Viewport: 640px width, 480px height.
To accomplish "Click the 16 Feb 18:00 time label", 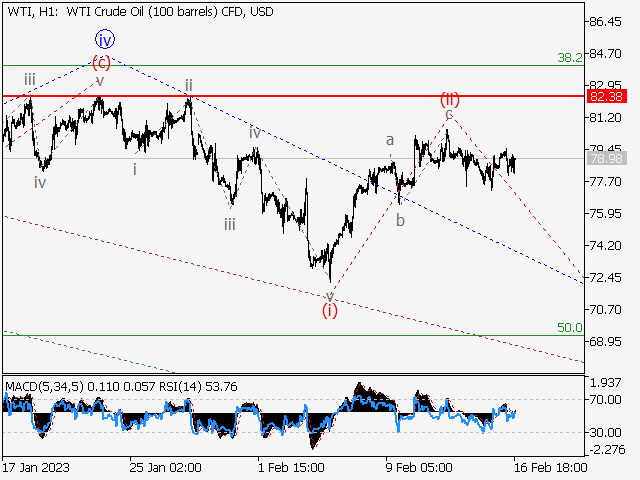I will [550, 467].
